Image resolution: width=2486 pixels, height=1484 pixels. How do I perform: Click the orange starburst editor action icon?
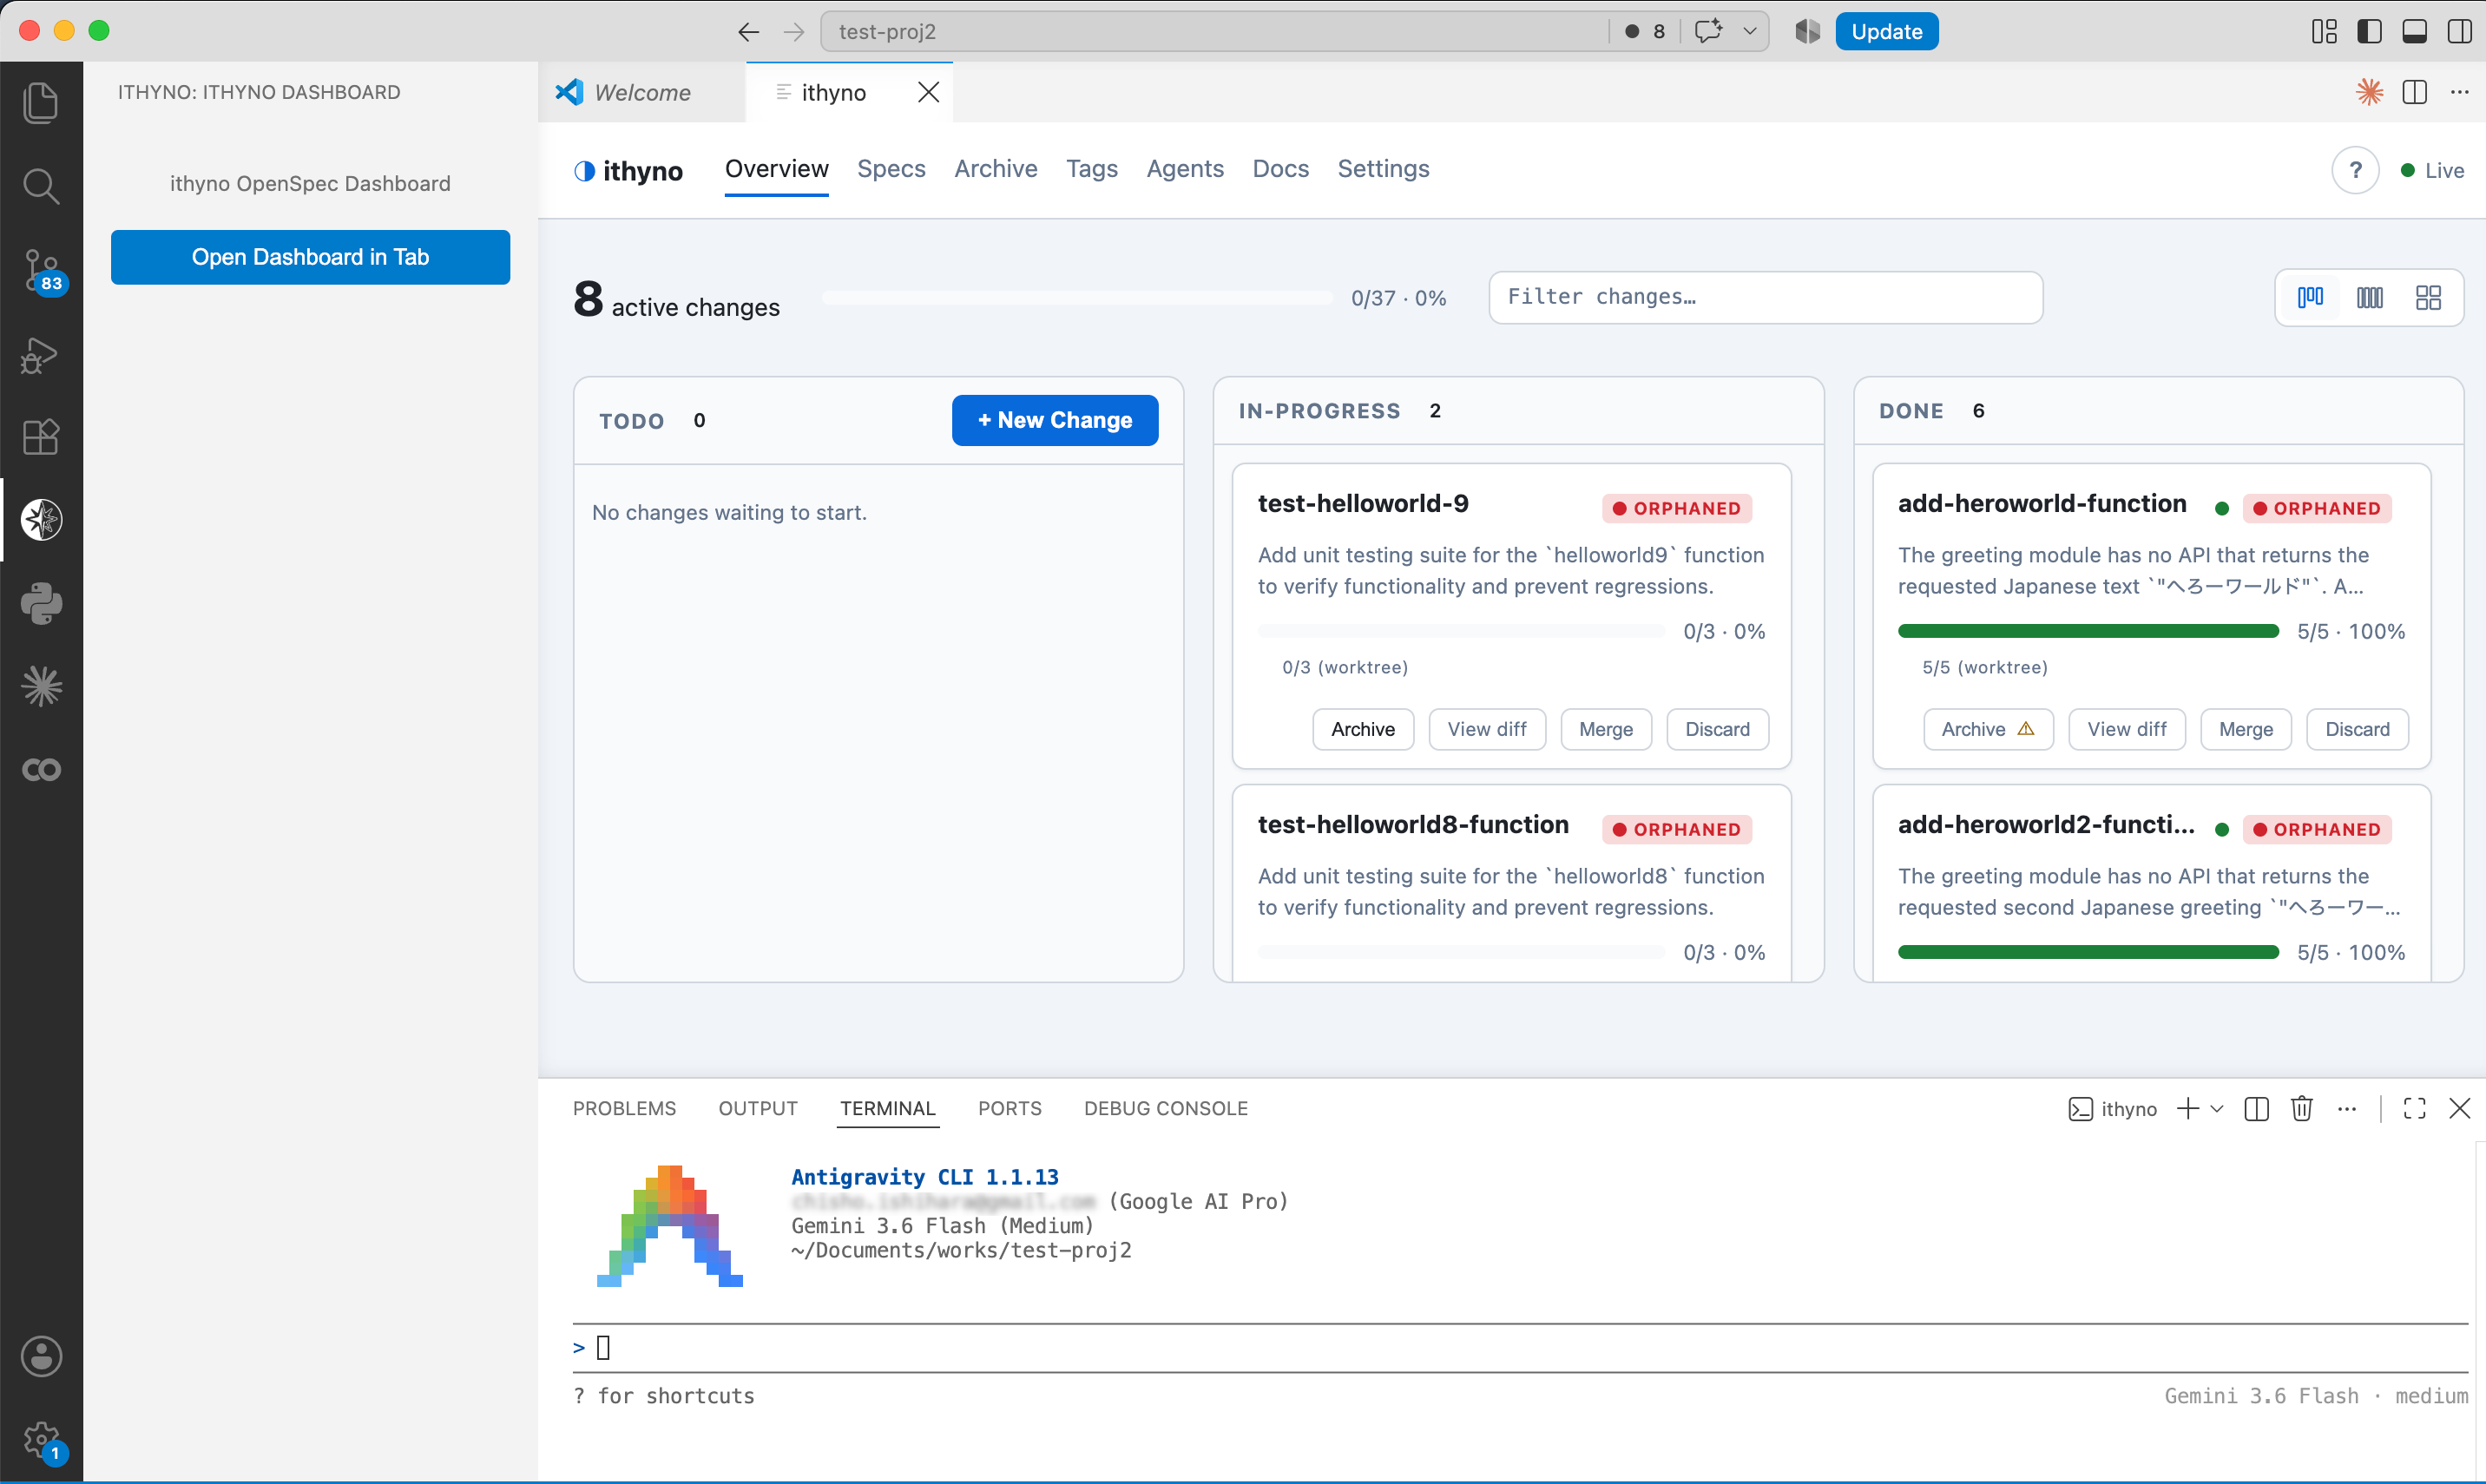(x=2369, y=92)
